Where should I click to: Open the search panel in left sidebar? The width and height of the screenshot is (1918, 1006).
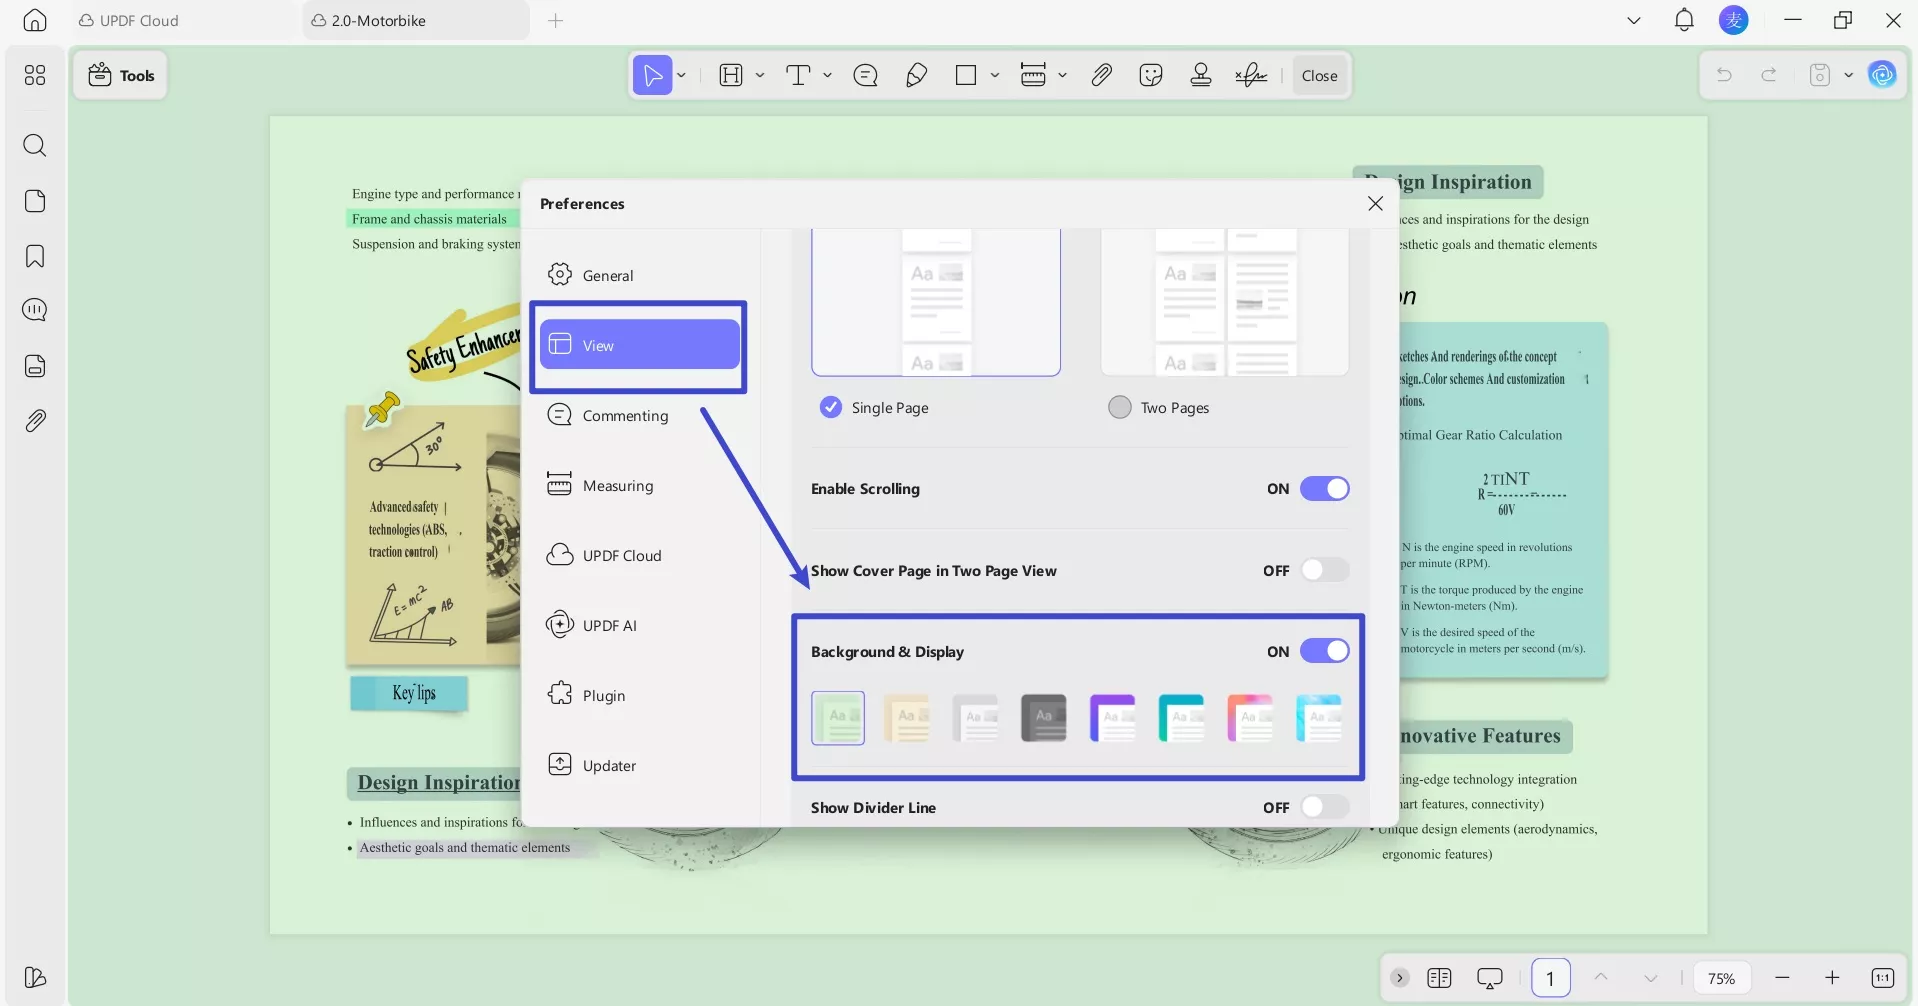[35, 146]
